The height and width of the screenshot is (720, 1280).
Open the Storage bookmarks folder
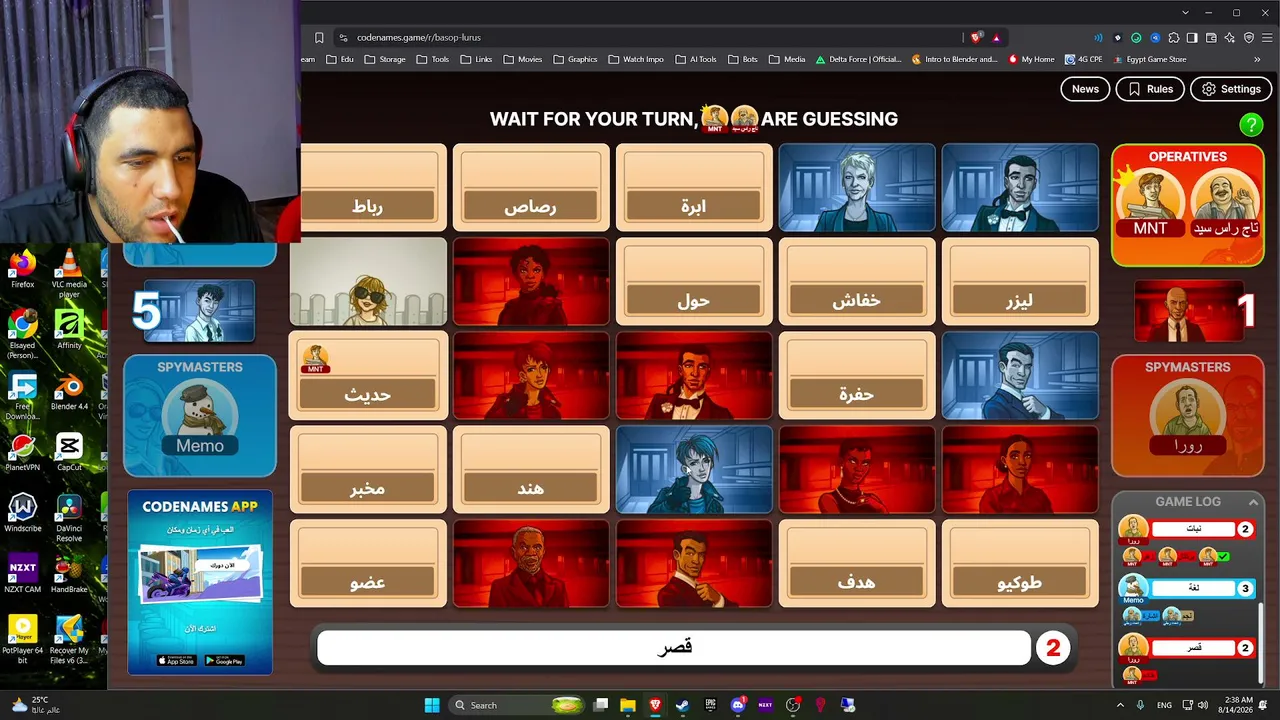385,59
